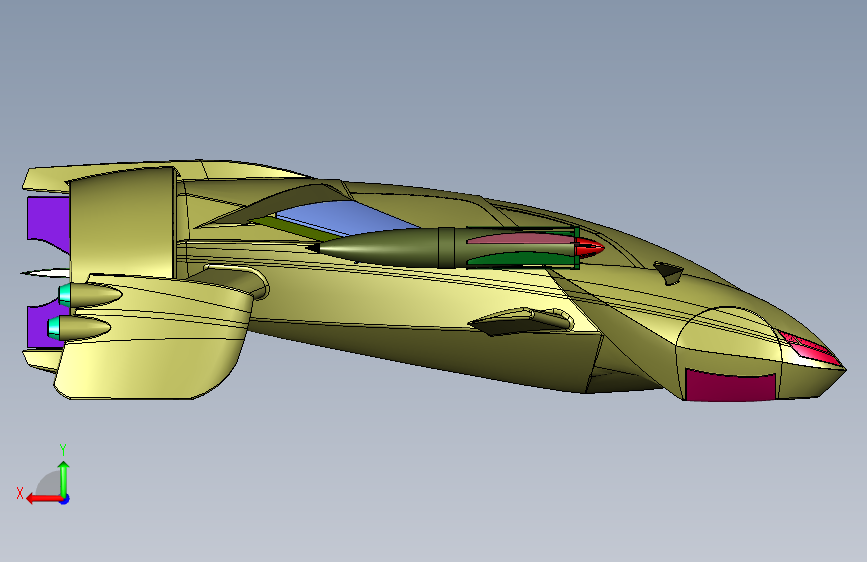Screen dimensions: 867x562
Task: Click the green Y axis arrow of triad
Action: pos(64,478)
